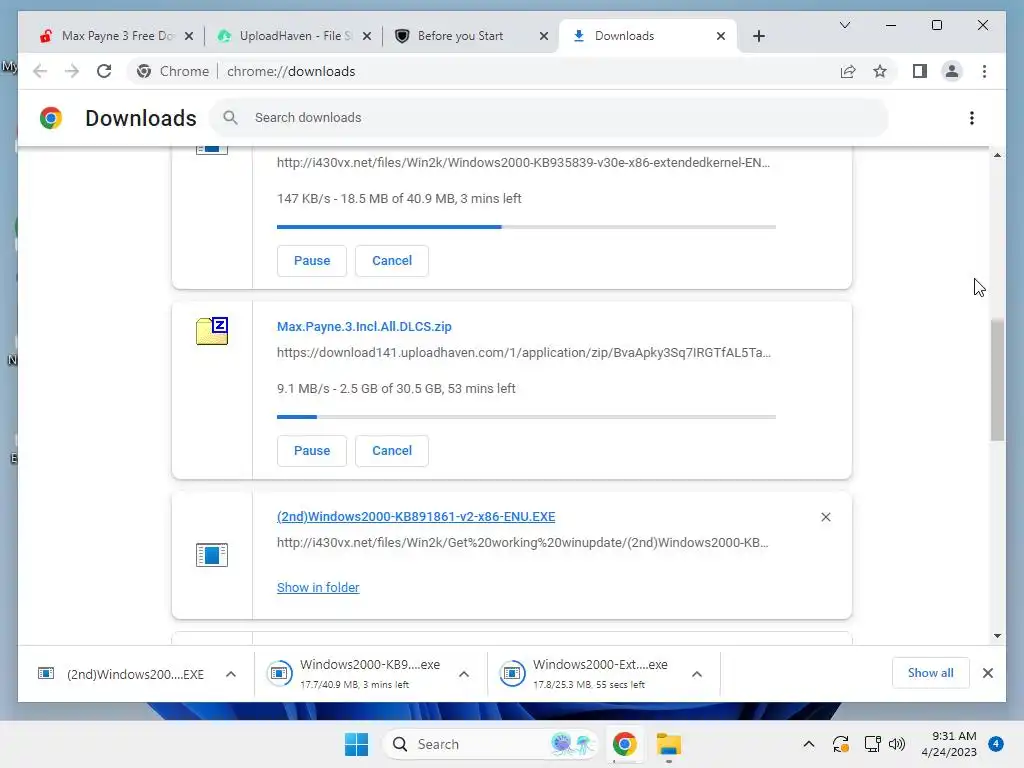1024x768 pixels.
Task: Expand options for (2nd)Windows200....EXE shelf item
Action: pyautogui.click(x=231, y=674)
